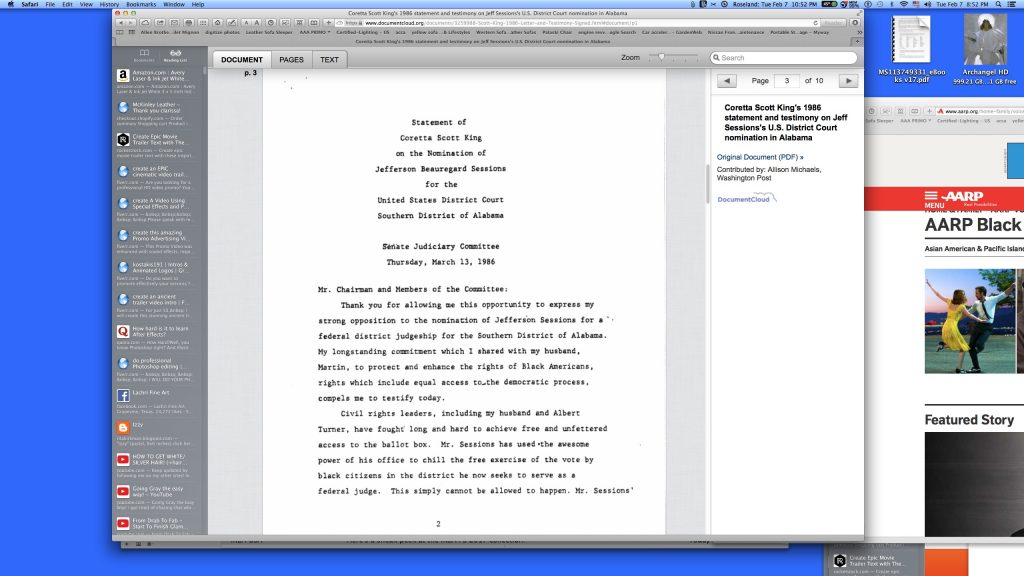Switch to the TEXT tab
The image size is (1024, 576).
(x=329, y=60)
